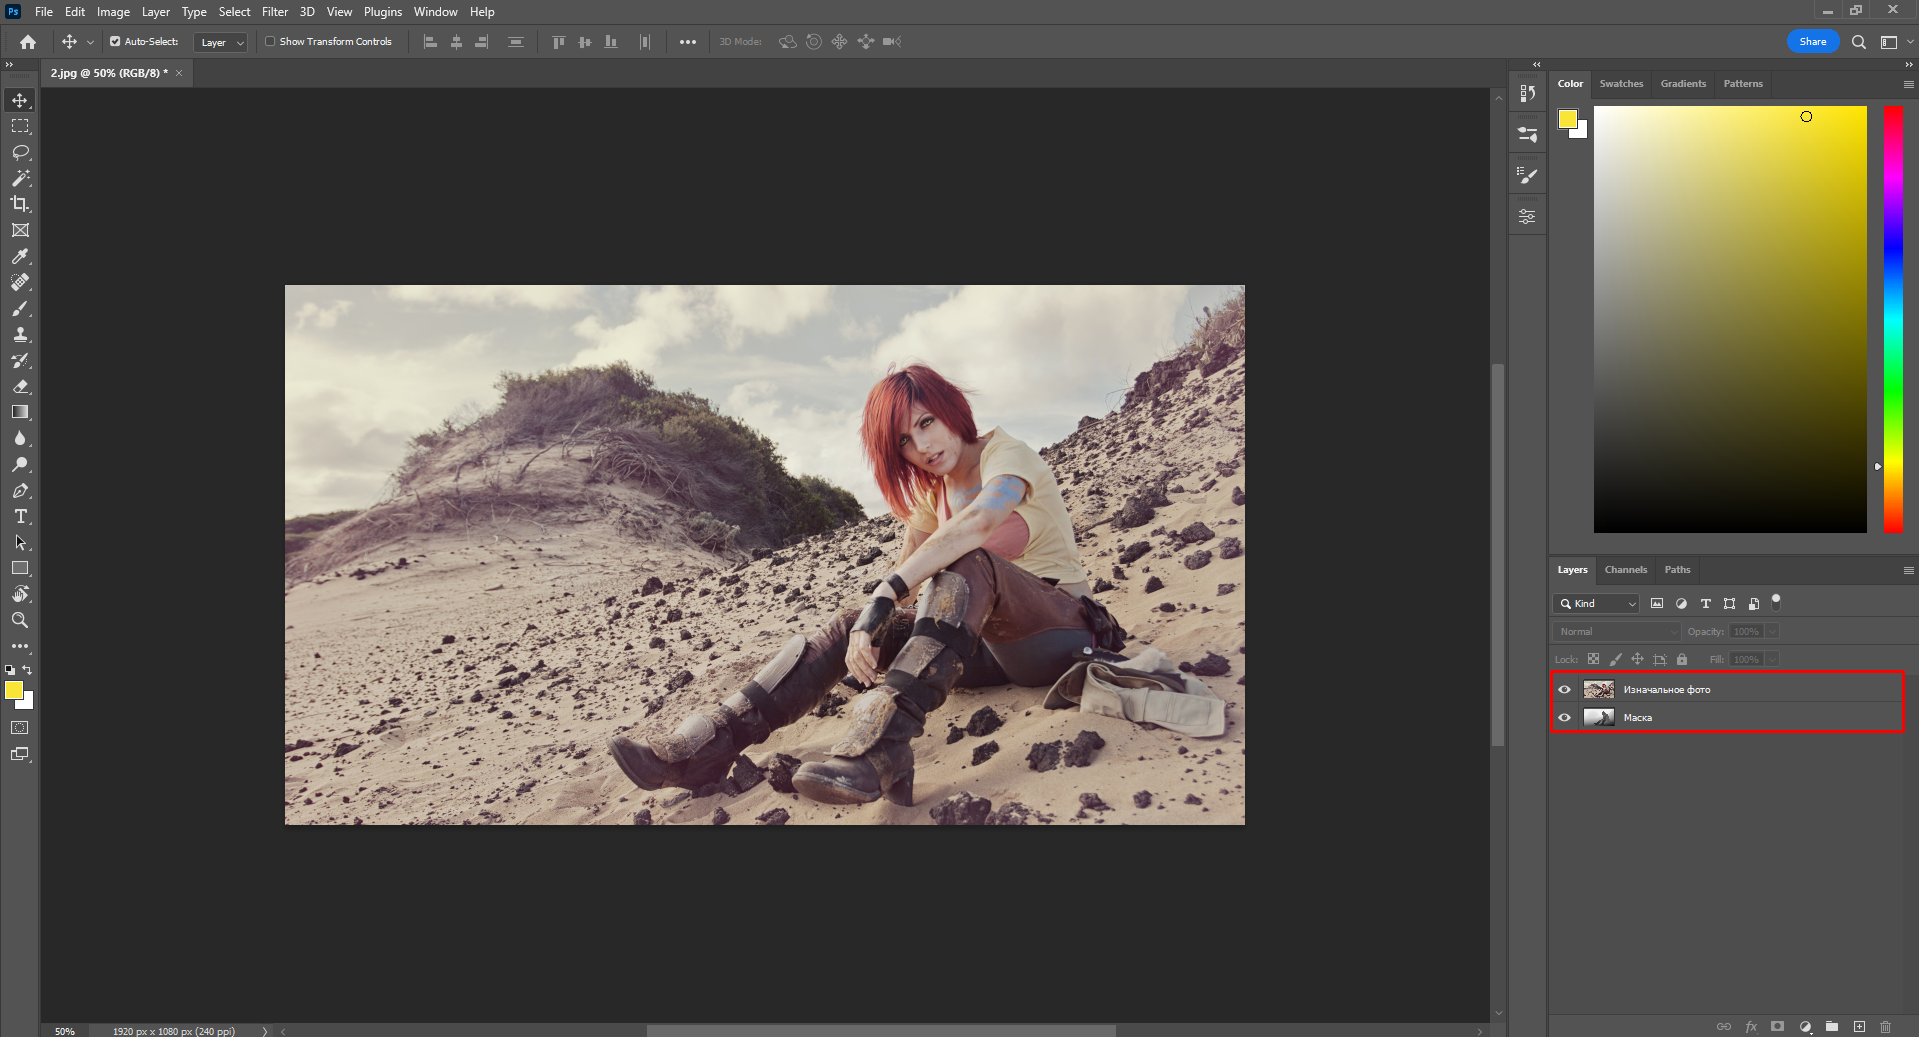Click the delete layer trash icon
The image size is (1919, 1037).
coord(1885,1027)
